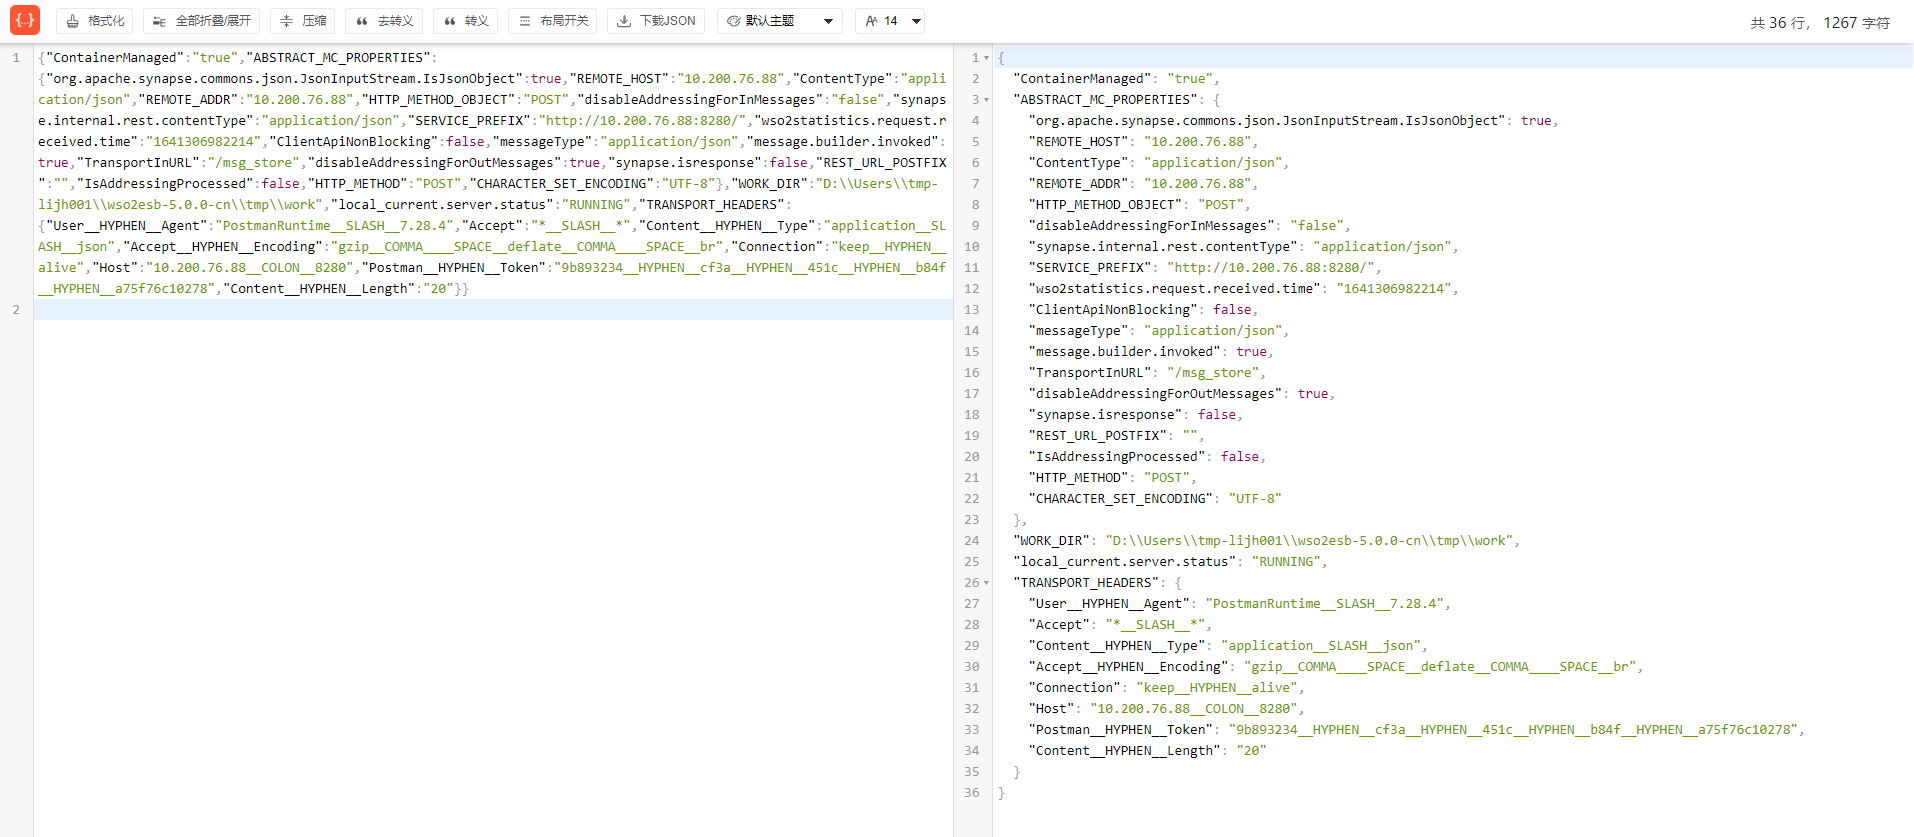Open the 默认主题 theme dropdown
This screenshot has height=837, width=1914.
pyautogui.click(x=780, y=21)
